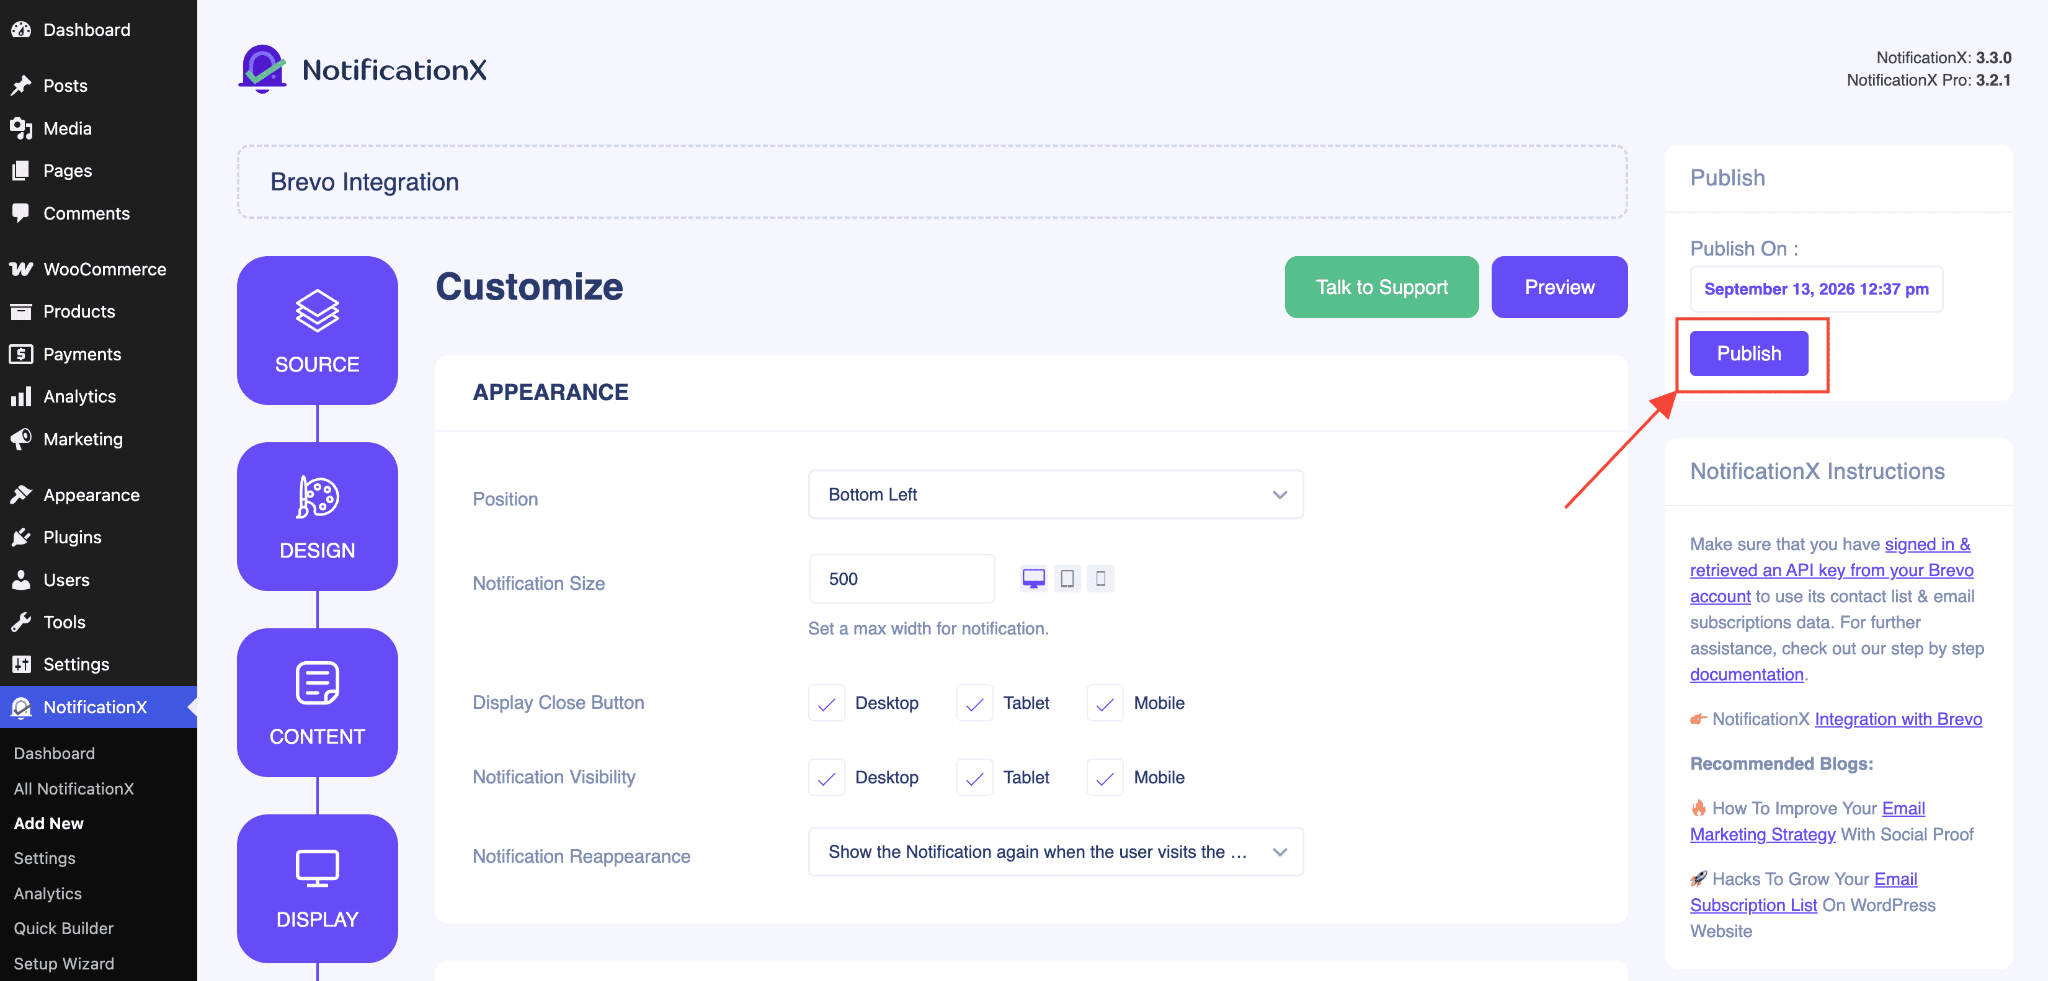Open the Integration with Brevo link
The image size is (2048, 981).
pos(1898,719)
